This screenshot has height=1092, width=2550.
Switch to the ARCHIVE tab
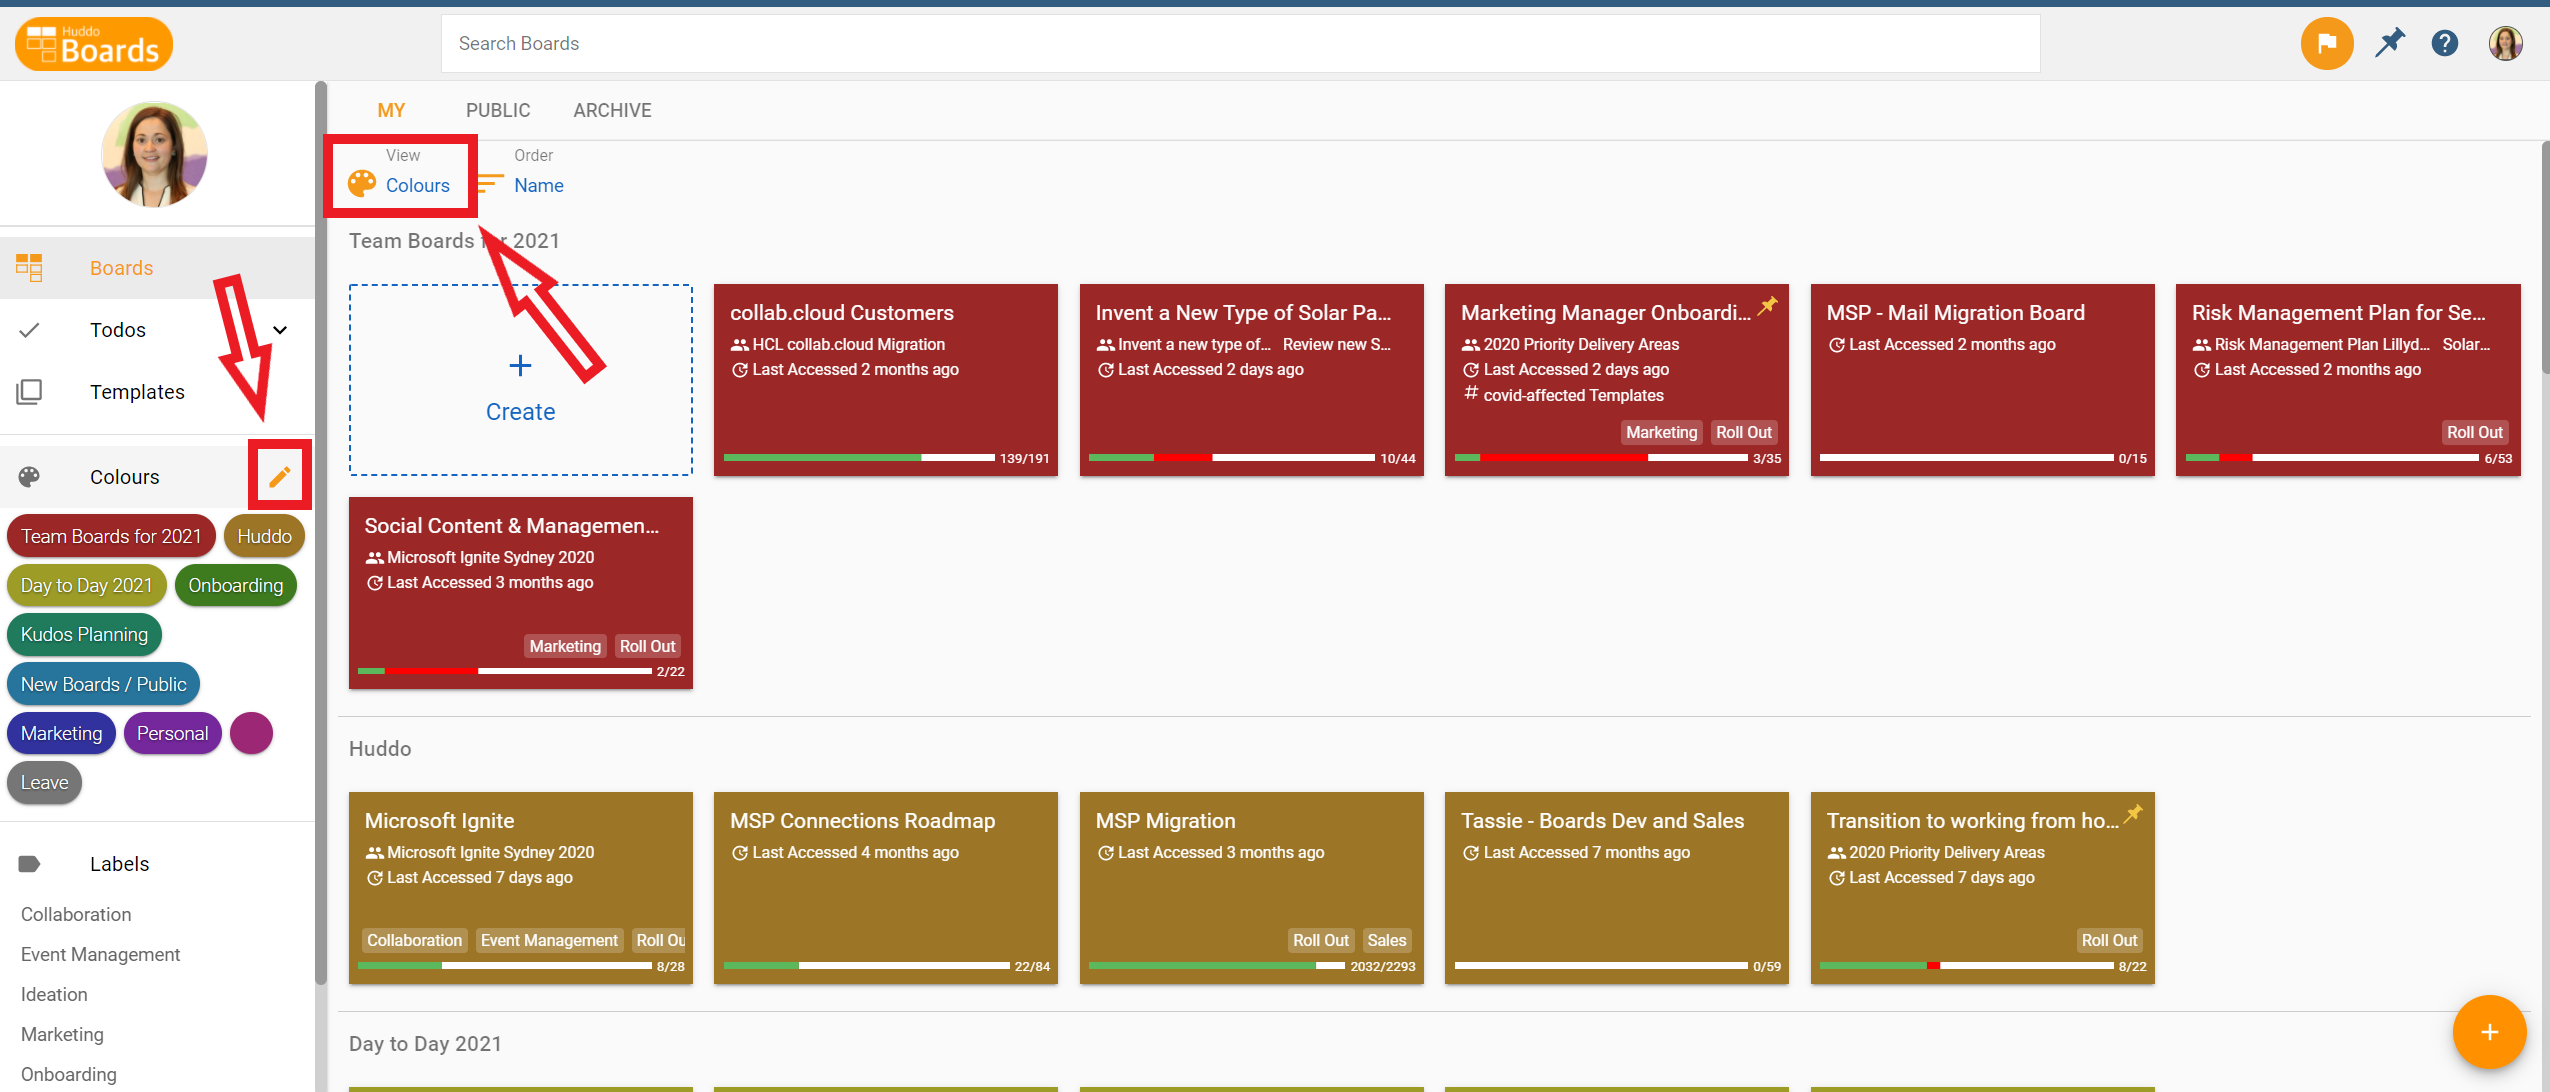click(612, 111)
